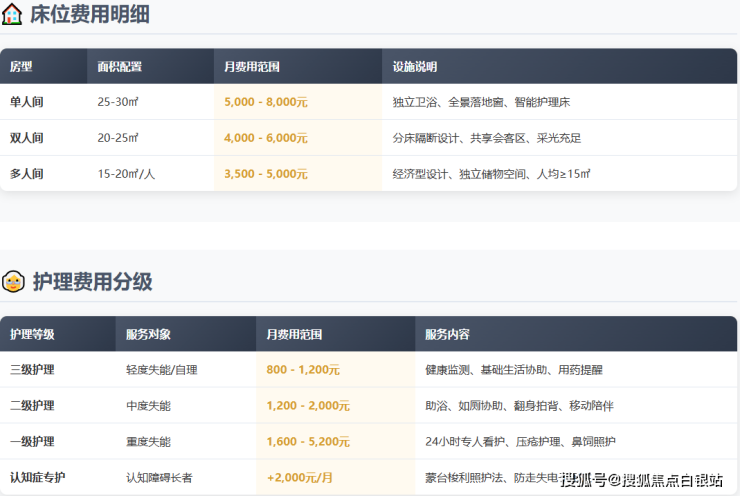This screenshot has width=740, height=496.
Task: Click the 服务内容 column header
Action: point(447,334)
